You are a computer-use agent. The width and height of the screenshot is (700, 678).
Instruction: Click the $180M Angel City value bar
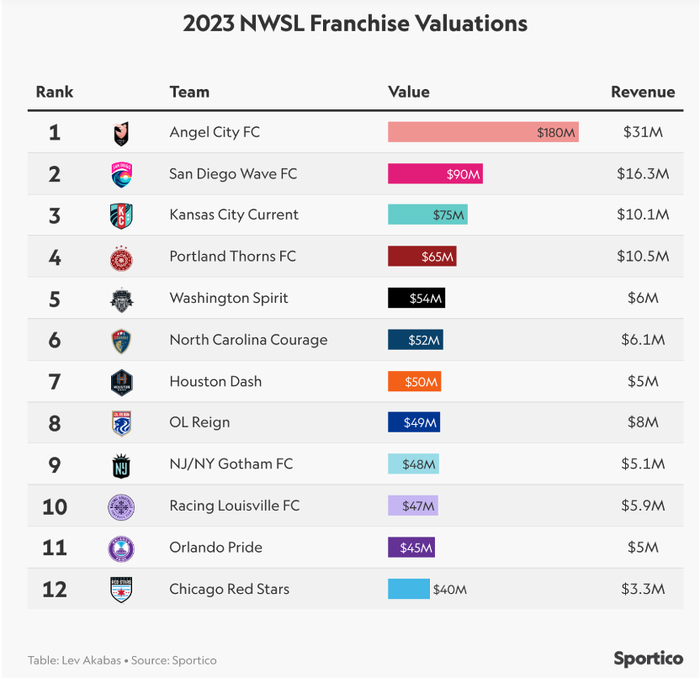[483, 132]
